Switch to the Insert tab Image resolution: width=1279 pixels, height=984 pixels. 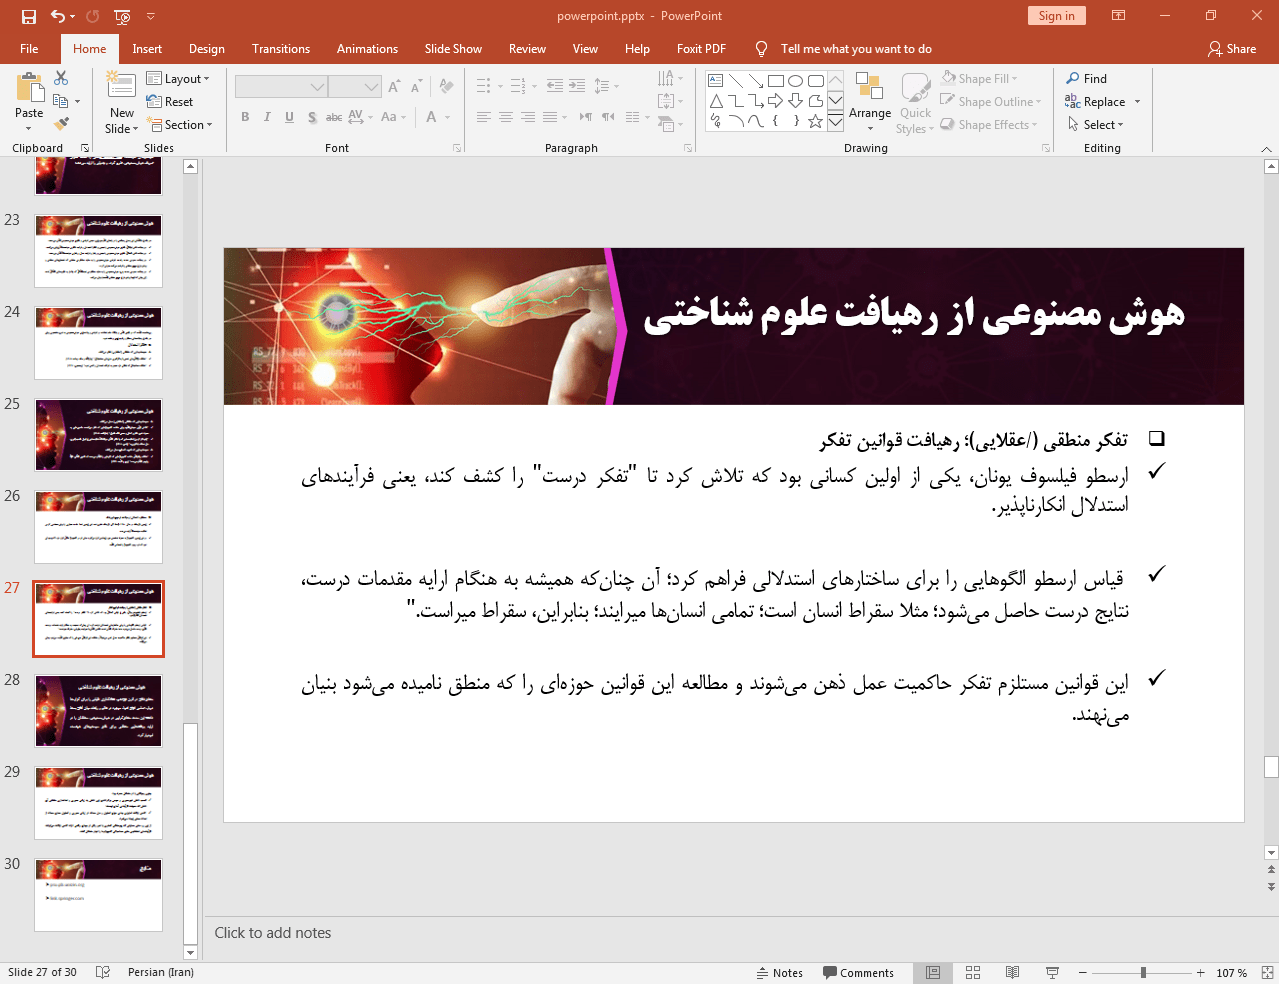point(147,49)
